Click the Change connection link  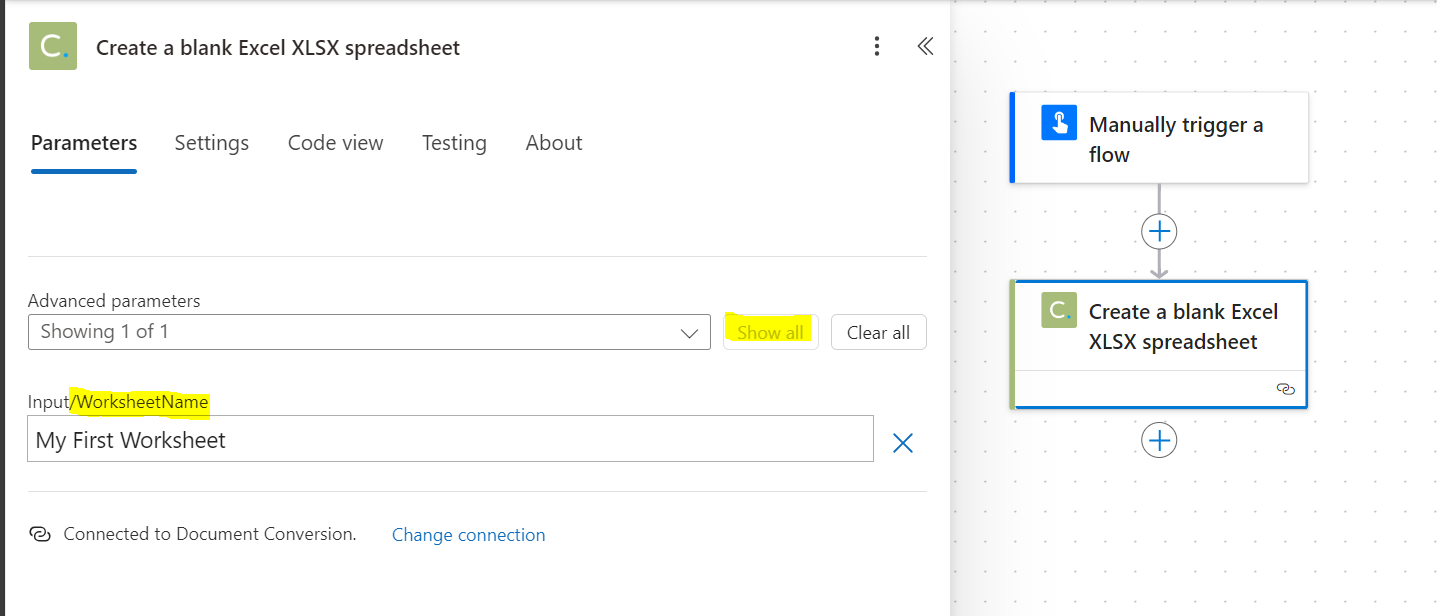(468, 535)
